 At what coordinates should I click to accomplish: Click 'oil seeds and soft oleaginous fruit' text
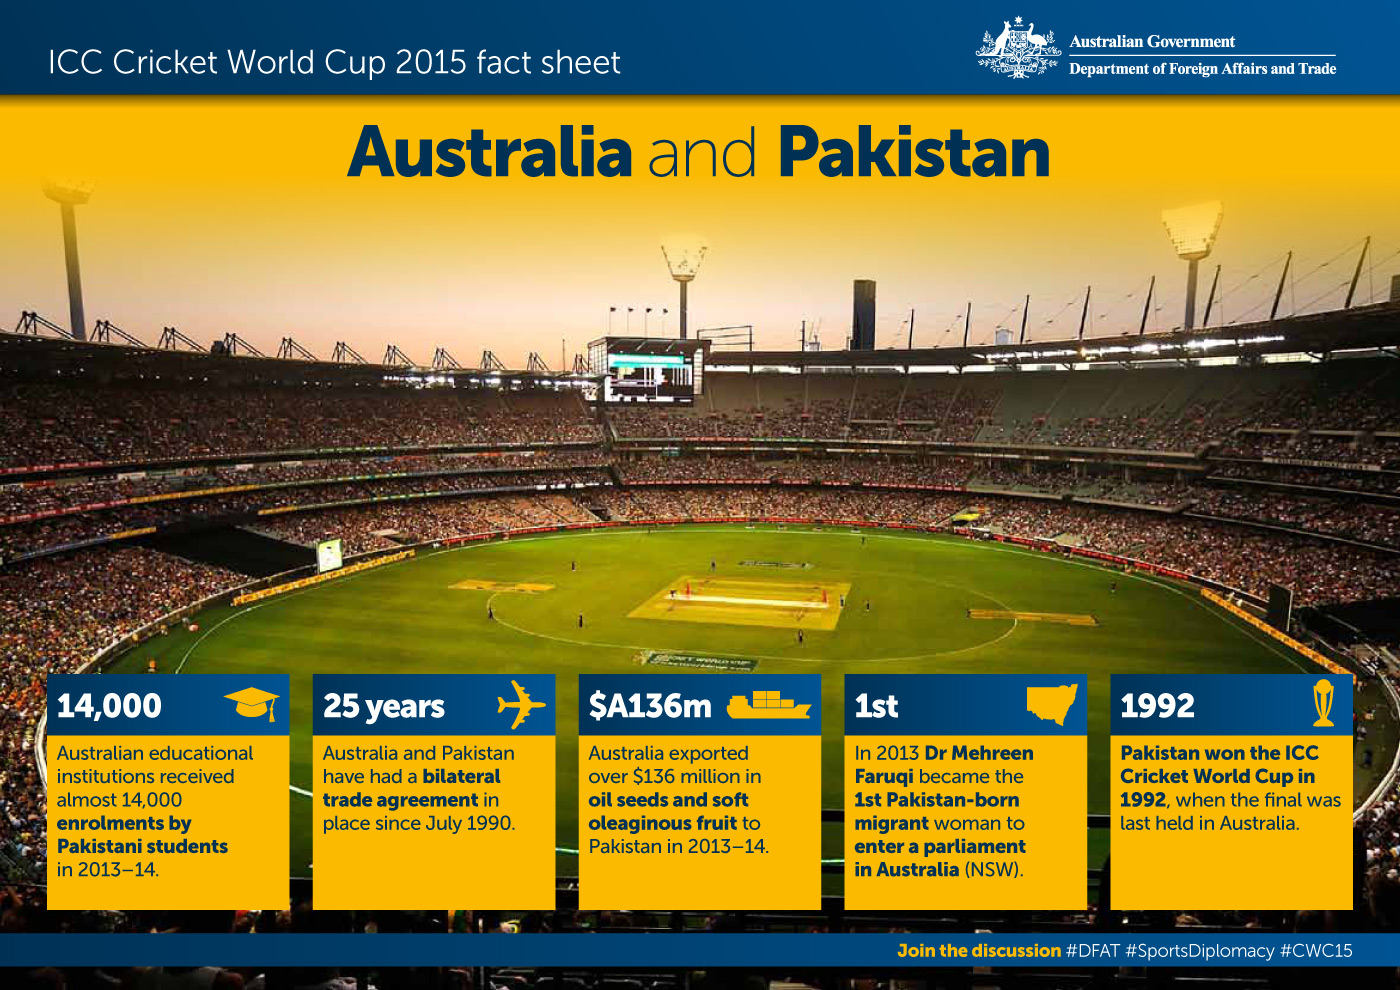668,811
